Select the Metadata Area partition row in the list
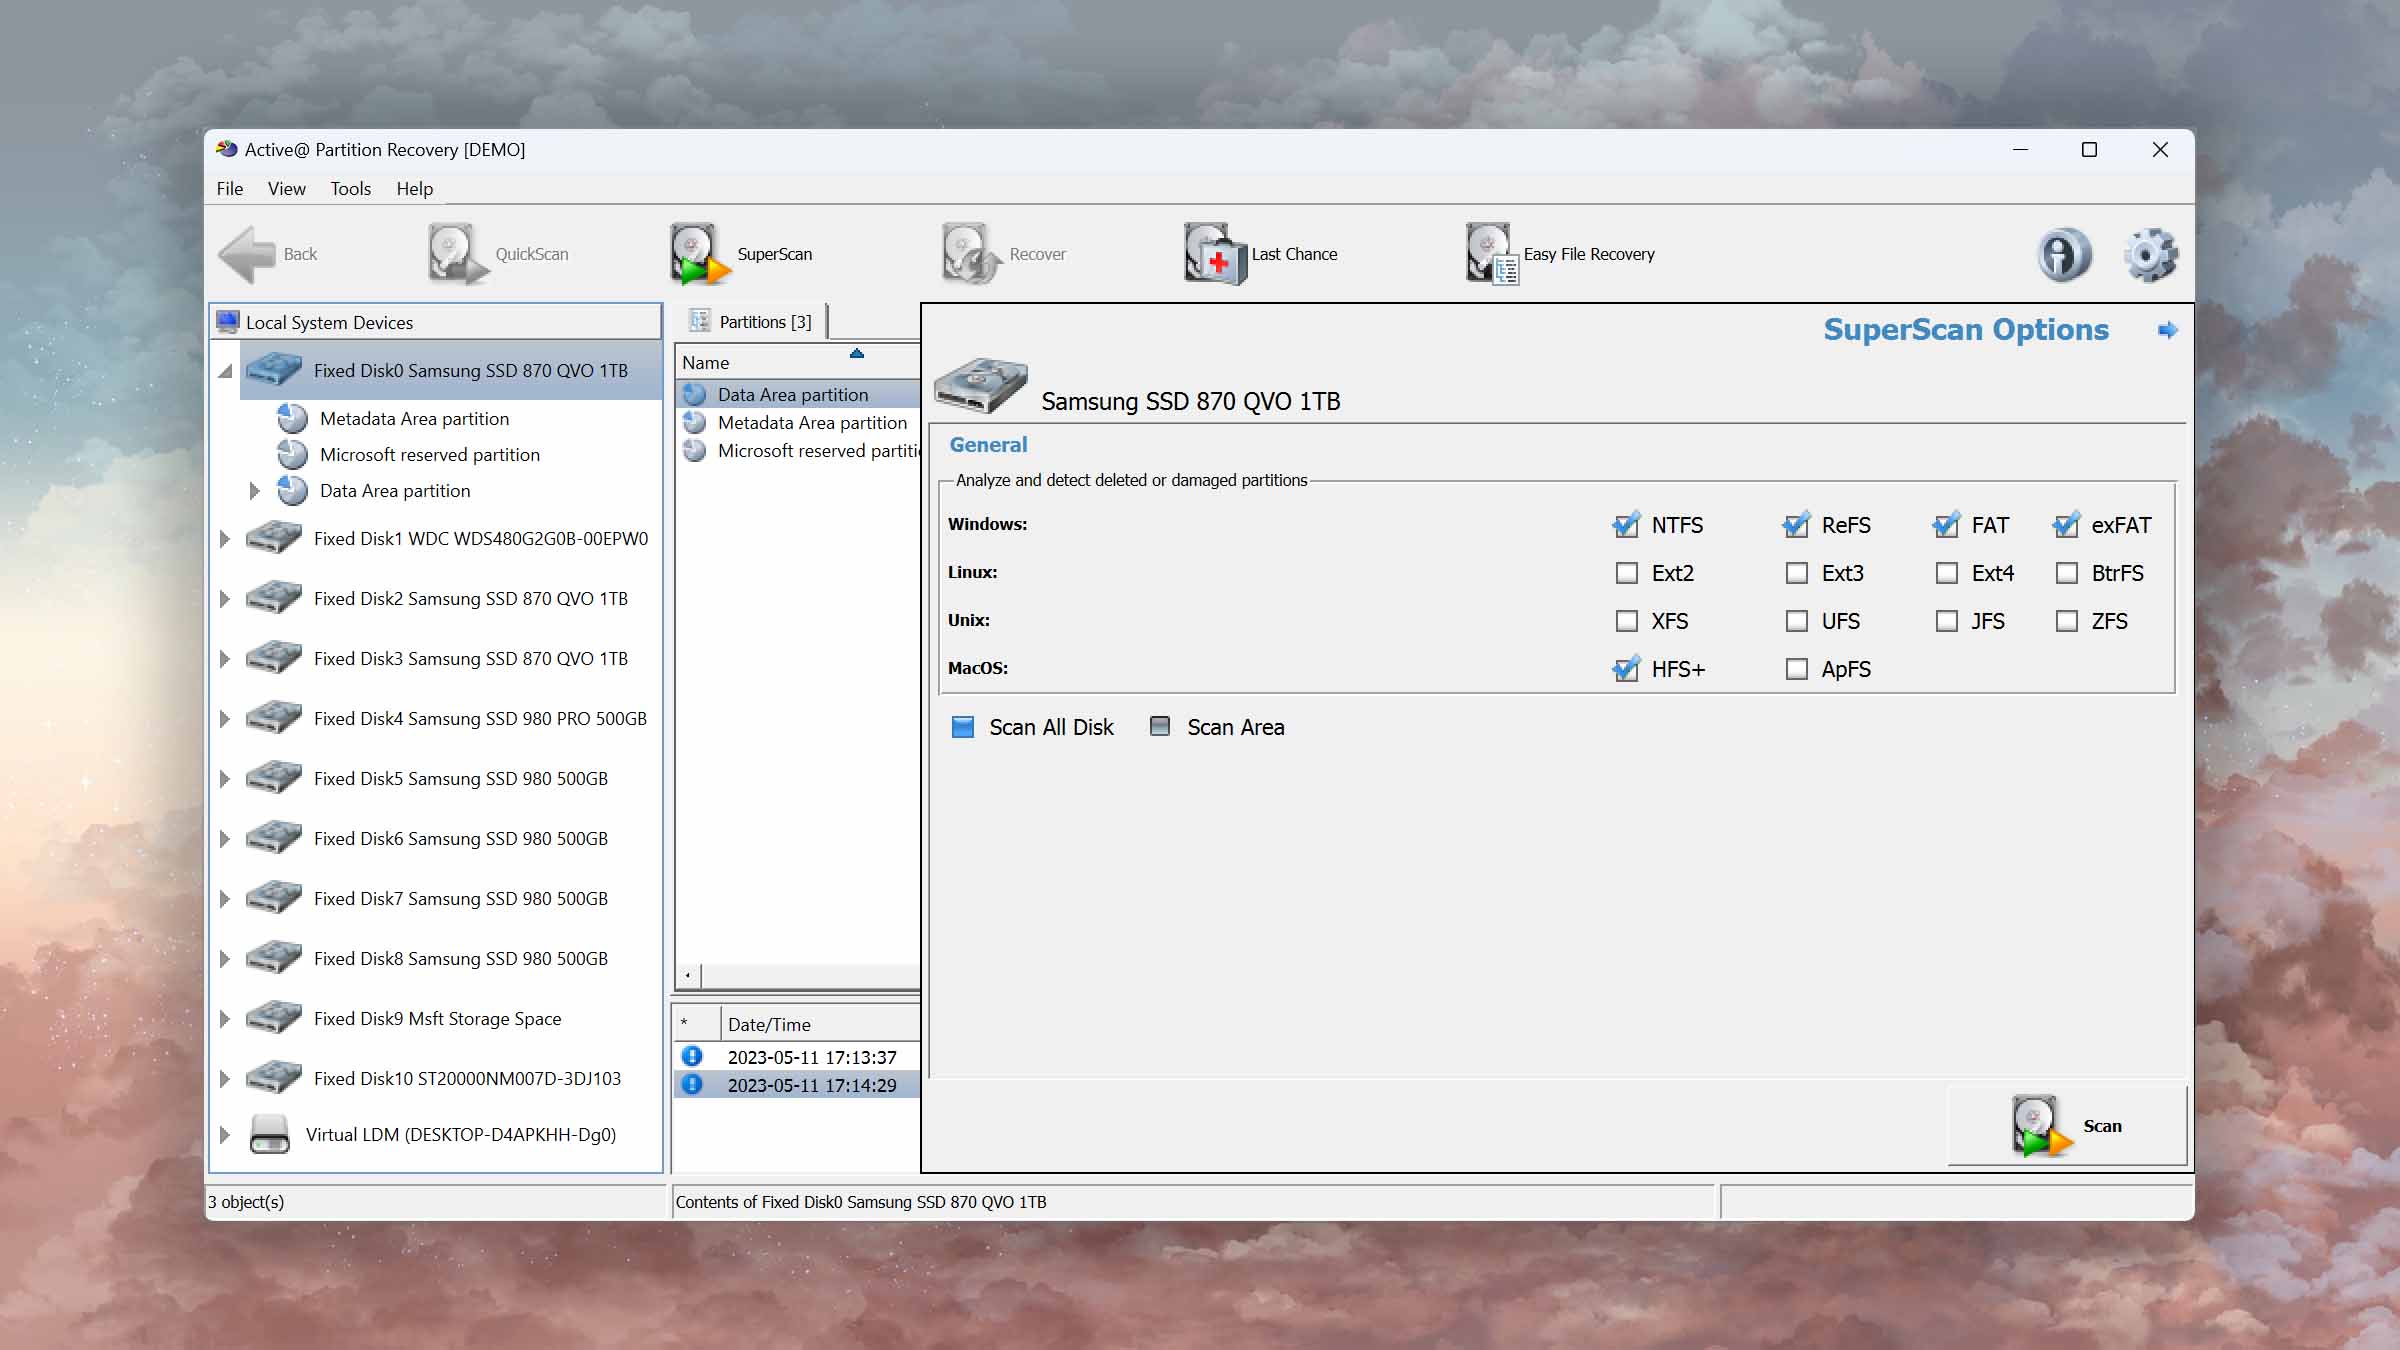Viewport: 2400px width, 1350px height. click(797, 423)
